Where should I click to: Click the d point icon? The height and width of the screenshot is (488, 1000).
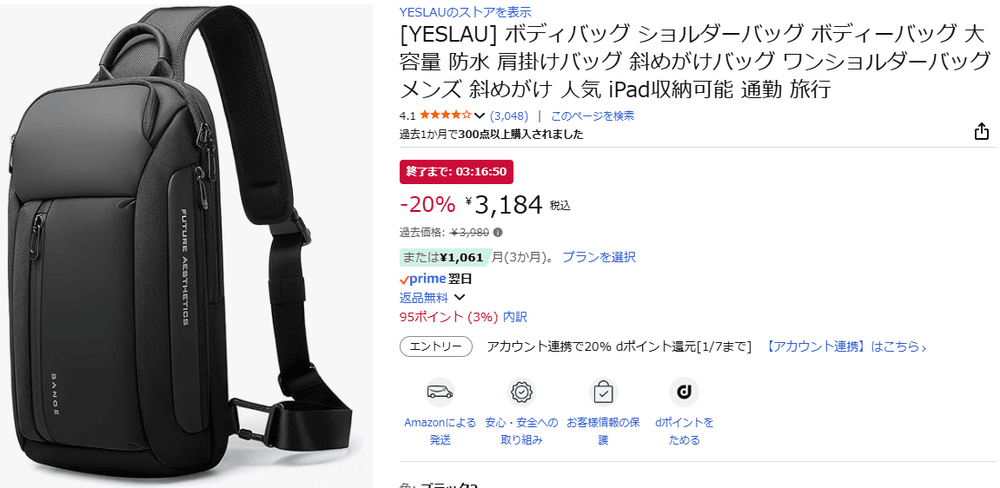pyautogui.click(x=684, y=392)
